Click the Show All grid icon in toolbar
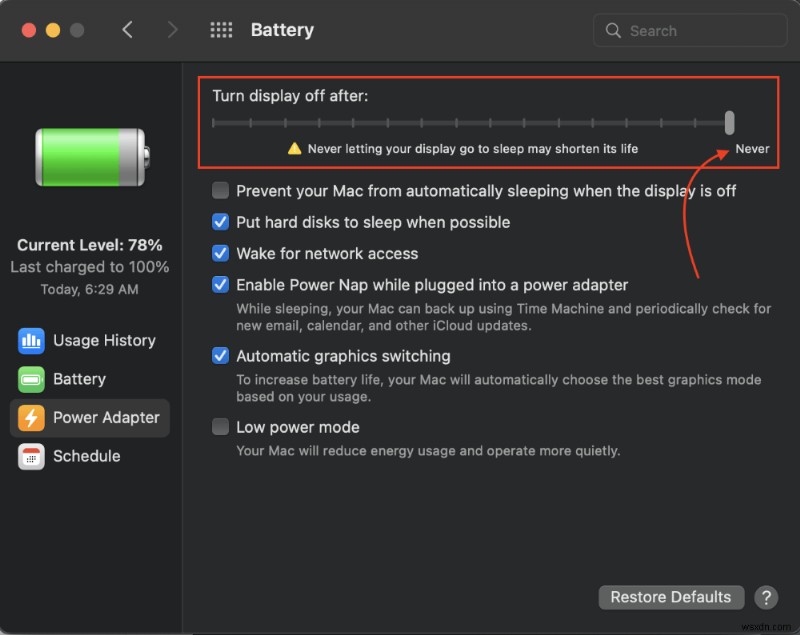This screenshot has width=800, height=635. point(220,30)
